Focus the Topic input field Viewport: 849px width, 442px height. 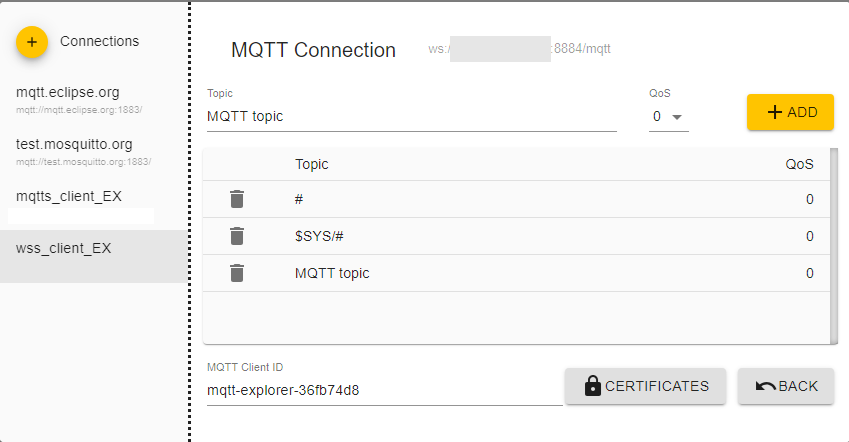point(411,116)
